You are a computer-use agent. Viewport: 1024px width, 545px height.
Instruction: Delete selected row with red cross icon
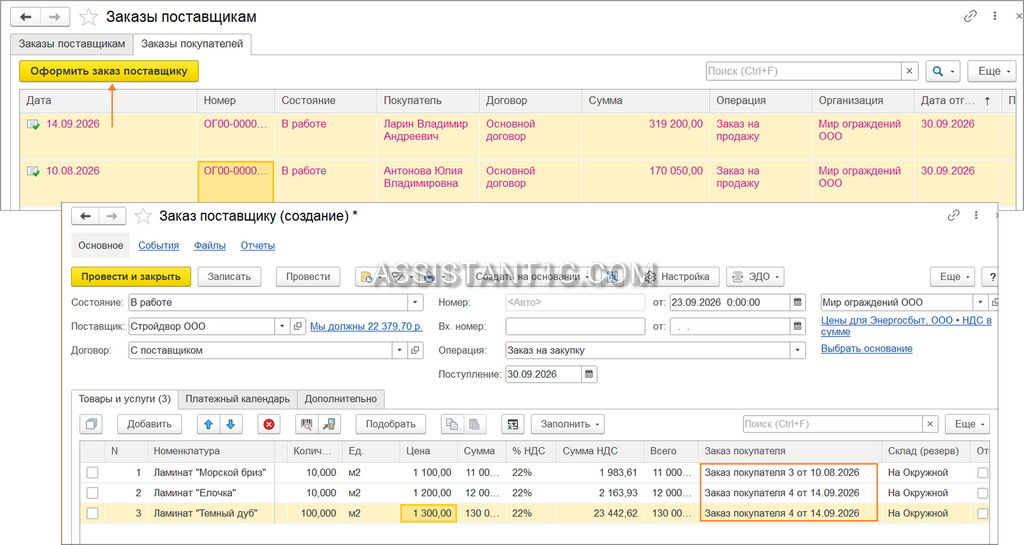(x=268, y=424)
